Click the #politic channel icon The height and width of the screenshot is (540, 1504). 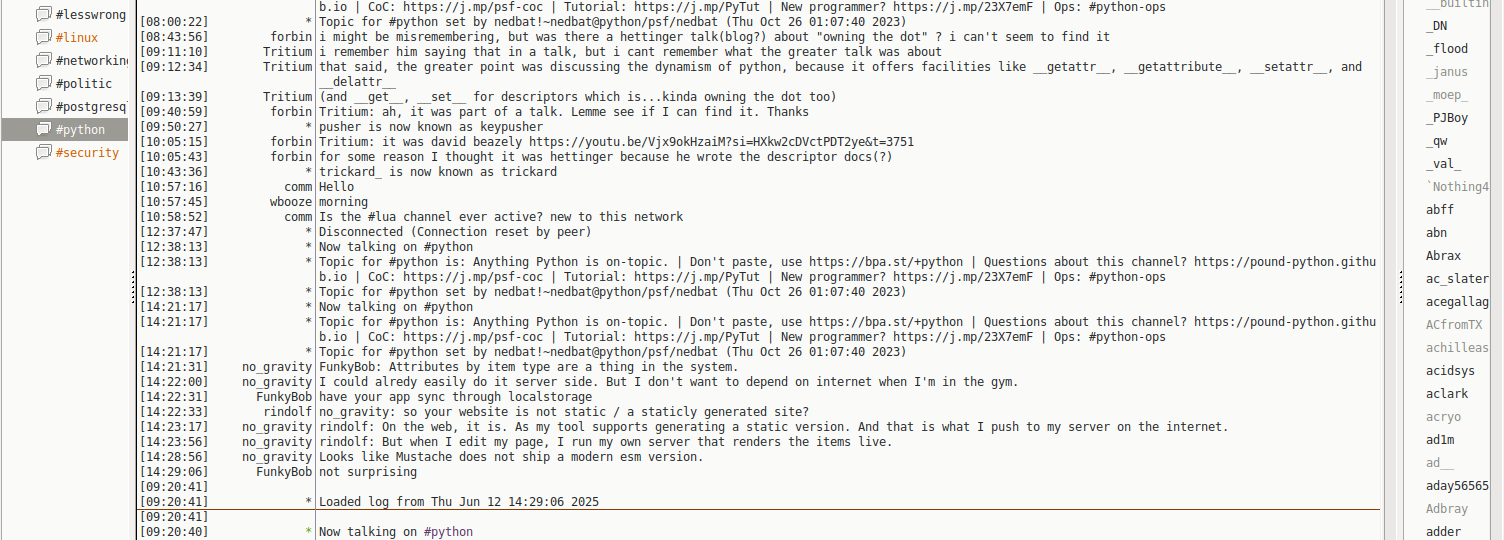(x=43, y=83)
